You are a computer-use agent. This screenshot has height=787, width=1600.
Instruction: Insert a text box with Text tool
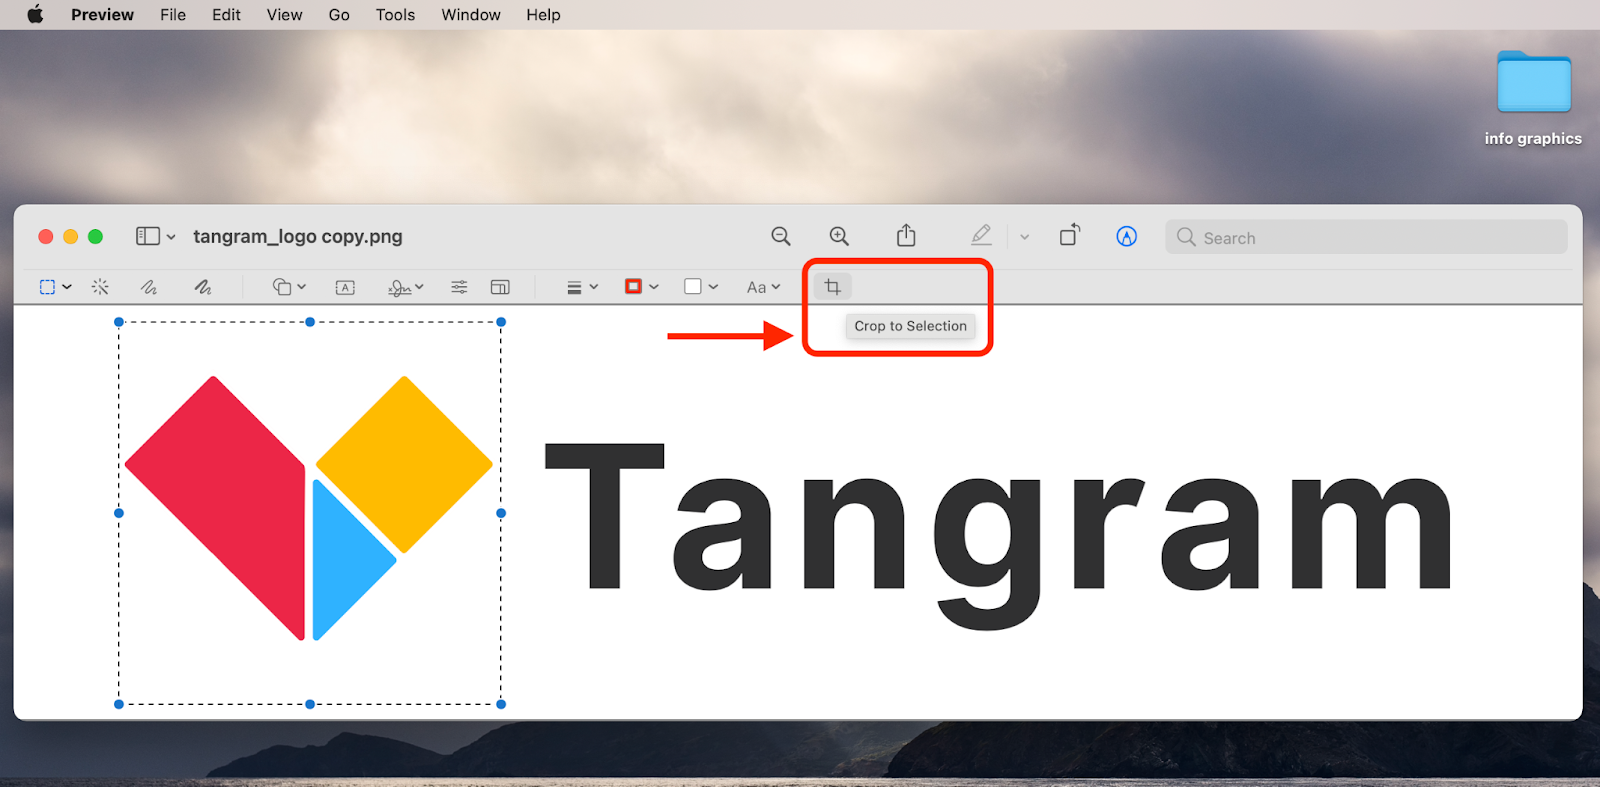click(345, 287)
